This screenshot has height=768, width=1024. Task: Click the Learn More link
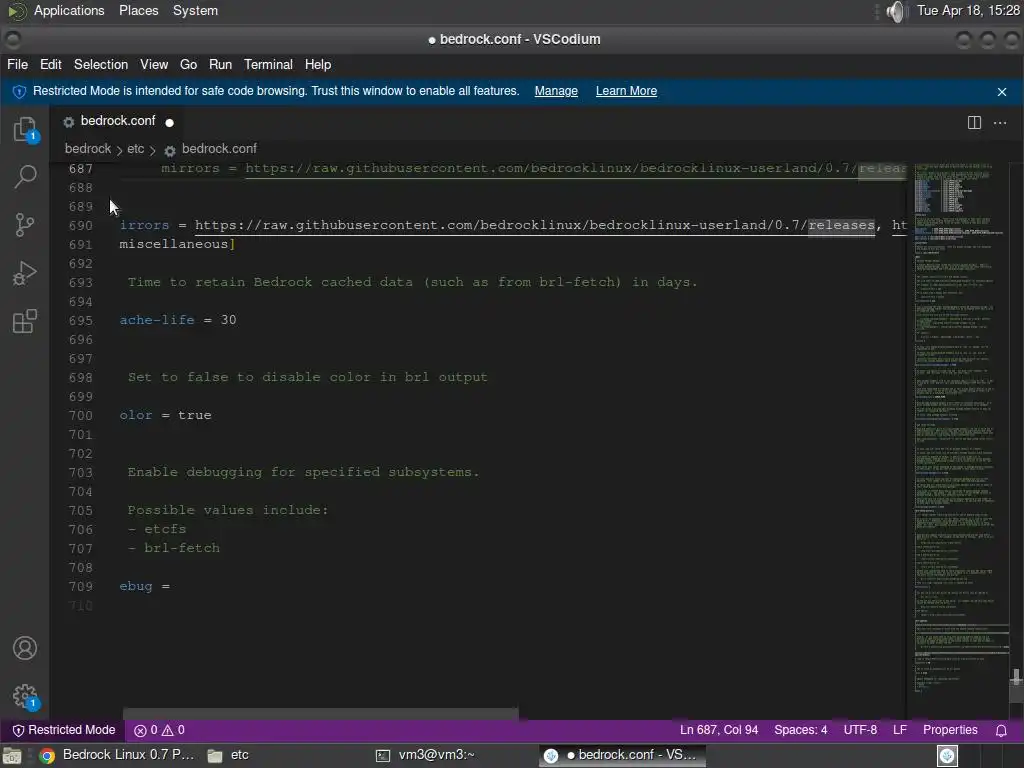pos(626,91)
